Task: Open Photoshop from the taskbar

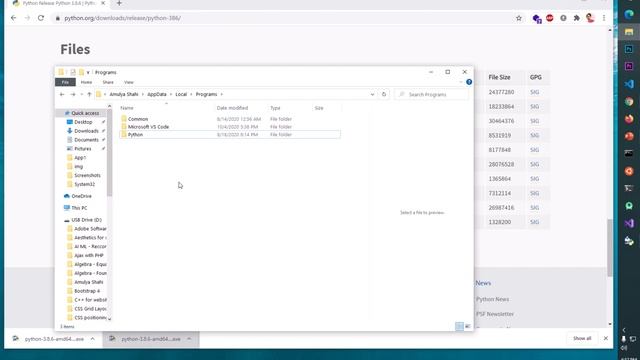Action: (x=629, y=49)
